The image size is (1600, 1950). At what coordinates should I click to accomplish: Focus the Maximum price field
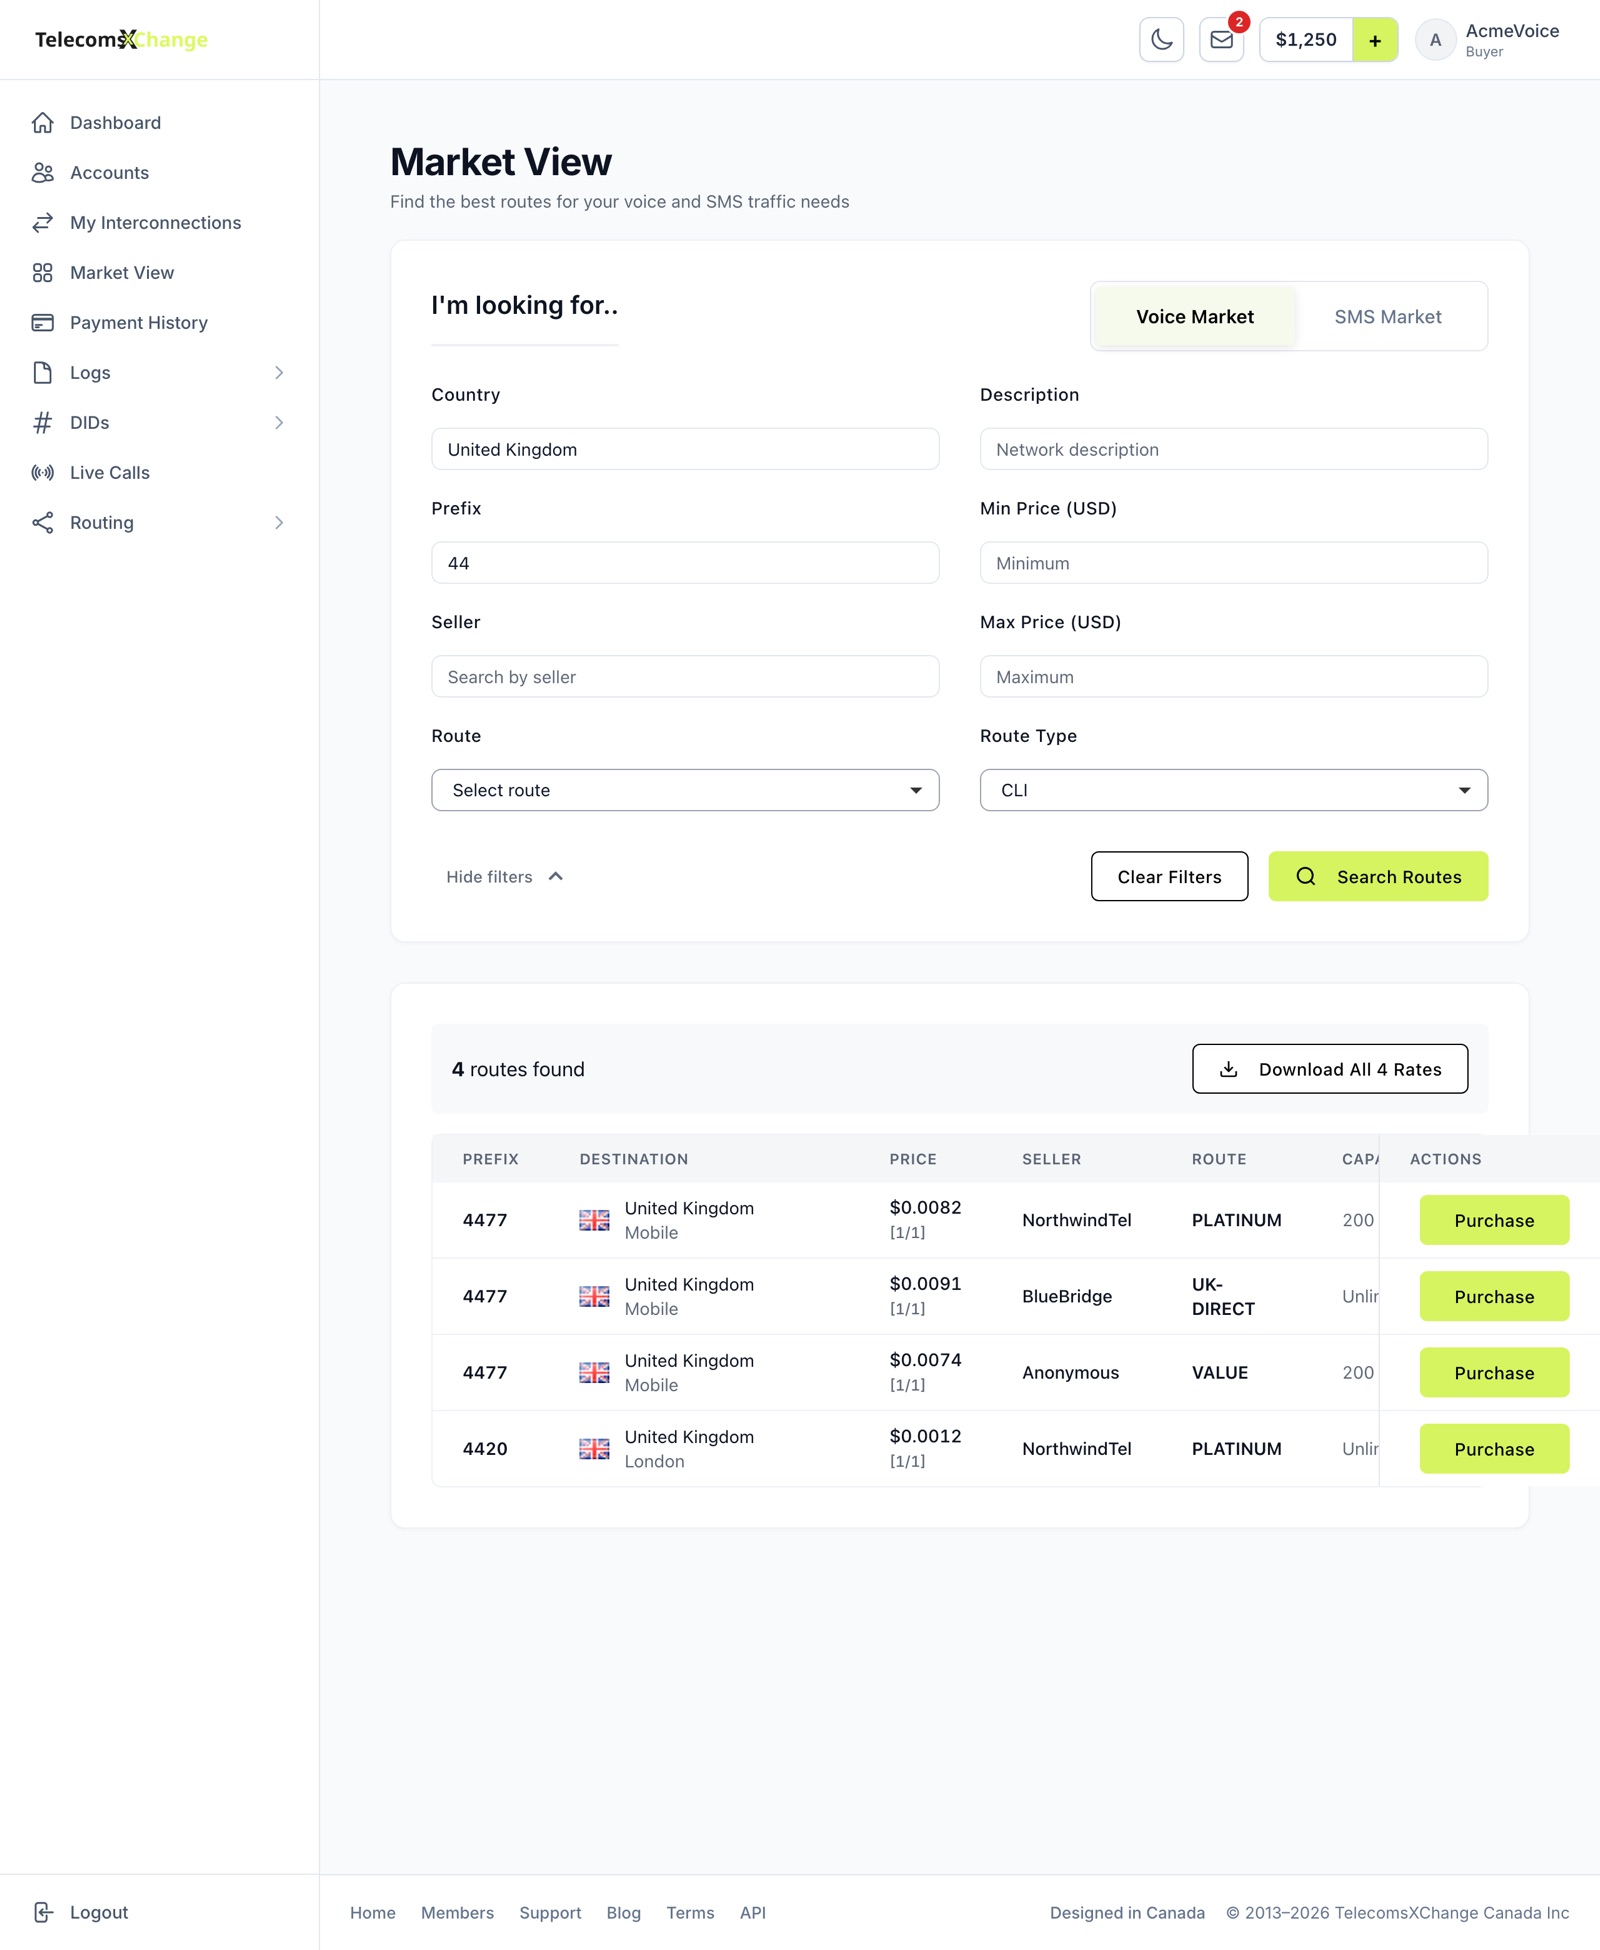tap(1233, 677)
